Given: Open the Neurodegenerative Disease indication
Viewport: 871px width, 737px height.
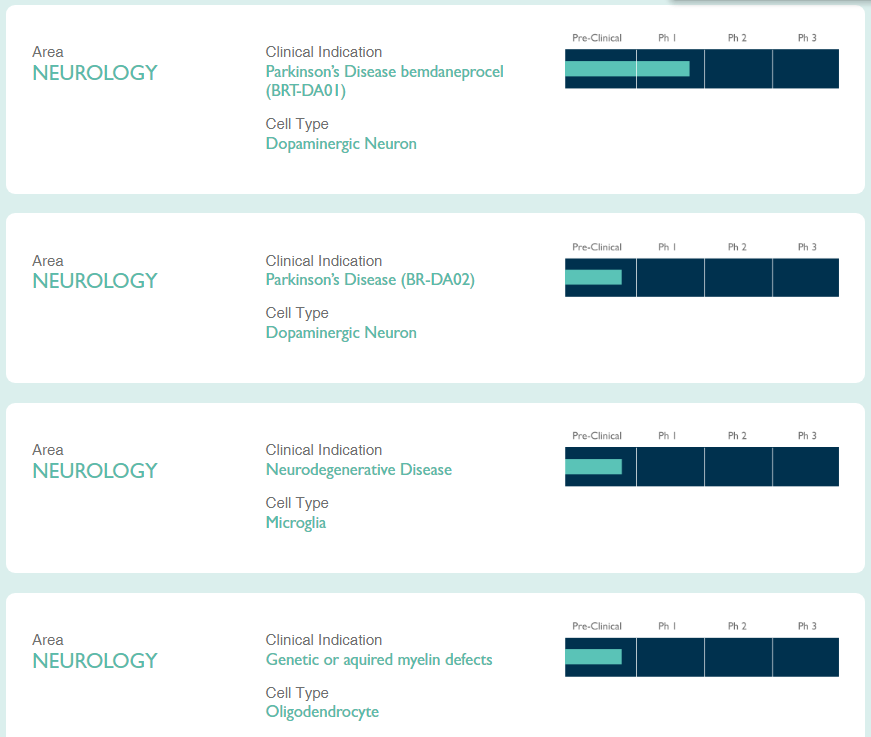Looking at the screenshot, I should click(x=359, y=469).
